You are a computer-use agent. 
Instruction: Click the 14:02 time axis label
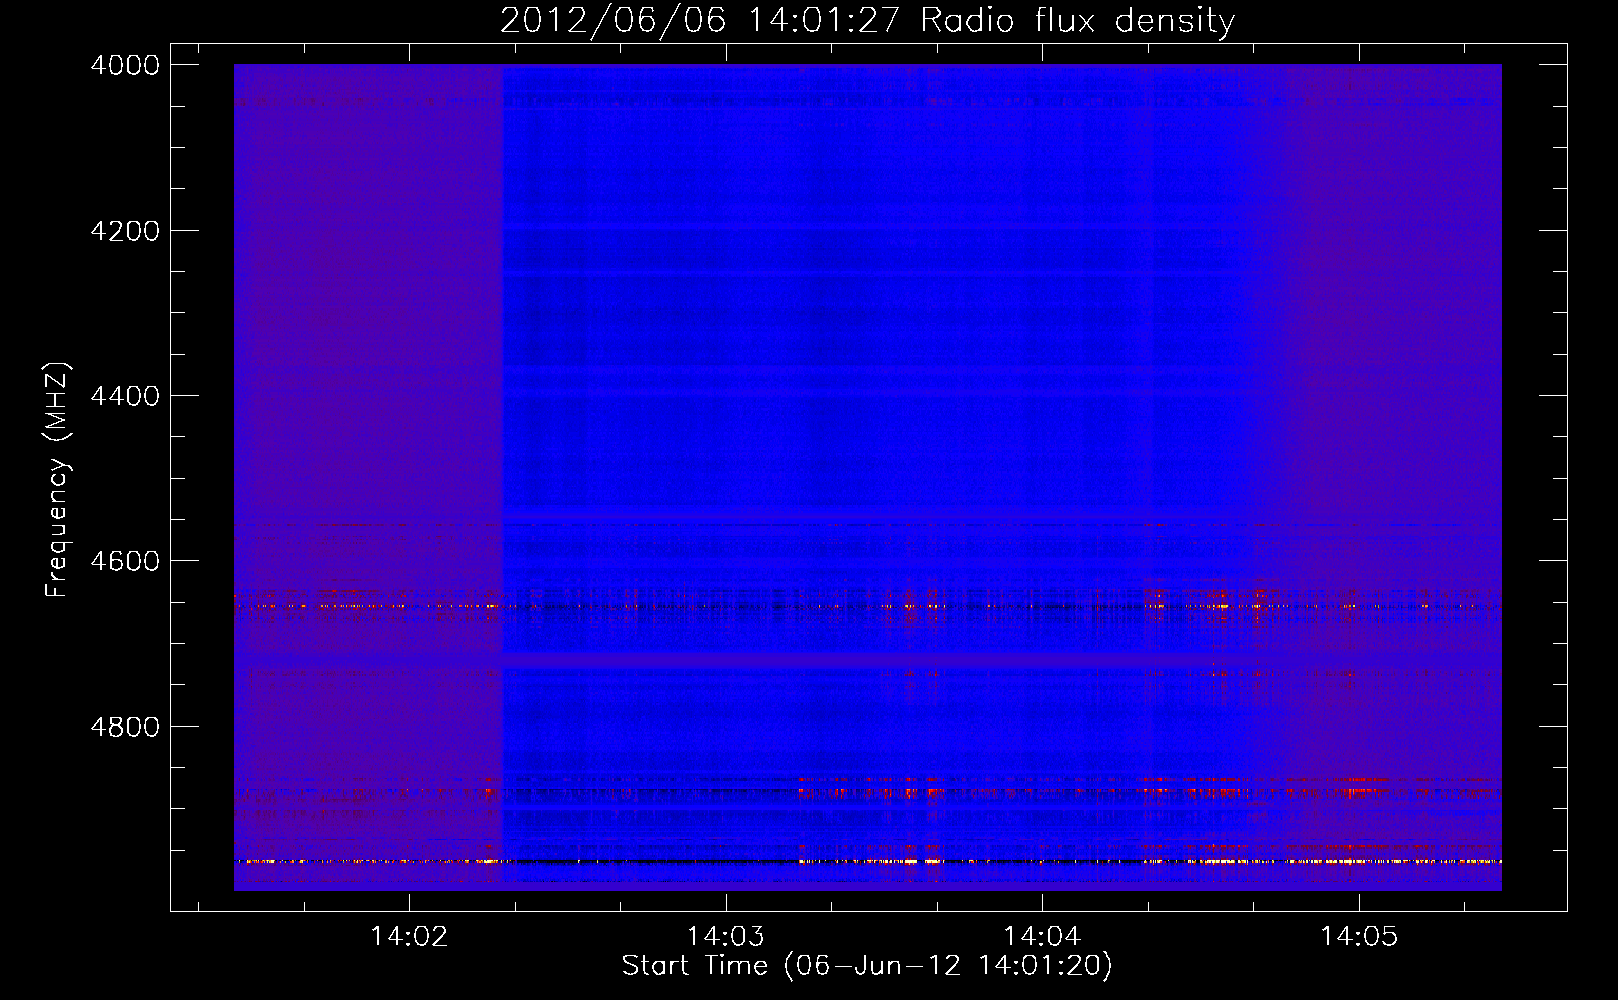pos(409,937)
